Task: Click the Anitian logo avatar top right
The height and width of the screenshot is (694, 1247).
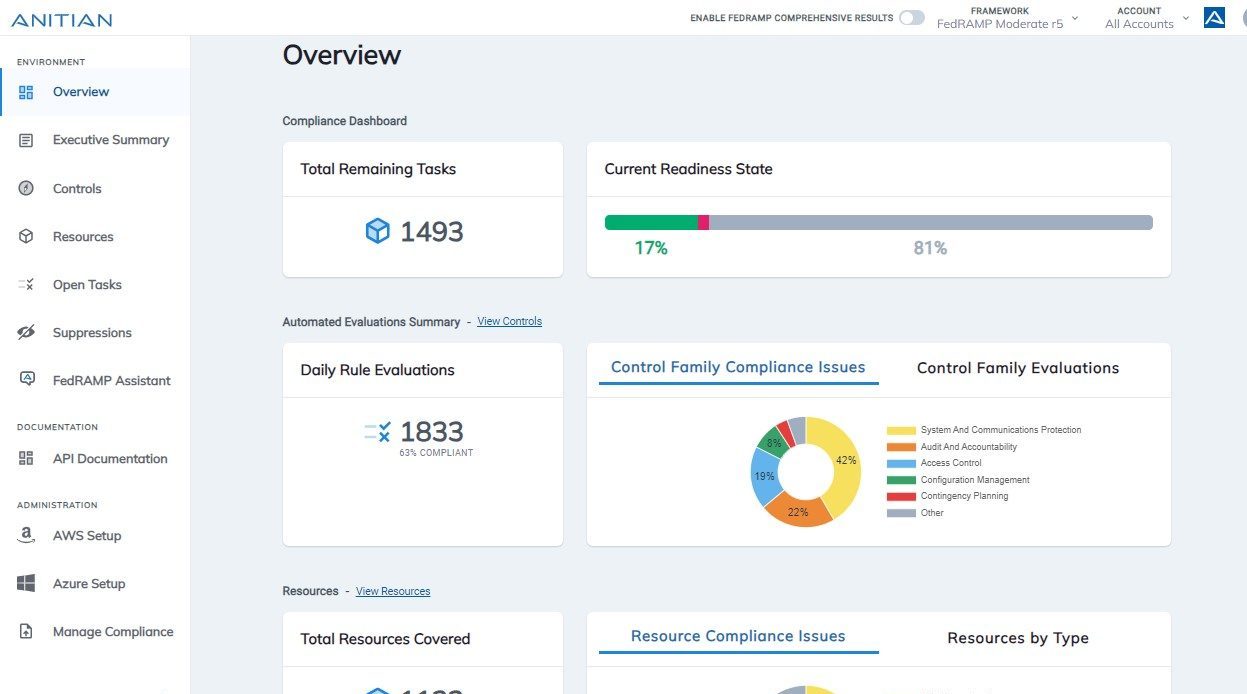Action: coord(1214,17)
